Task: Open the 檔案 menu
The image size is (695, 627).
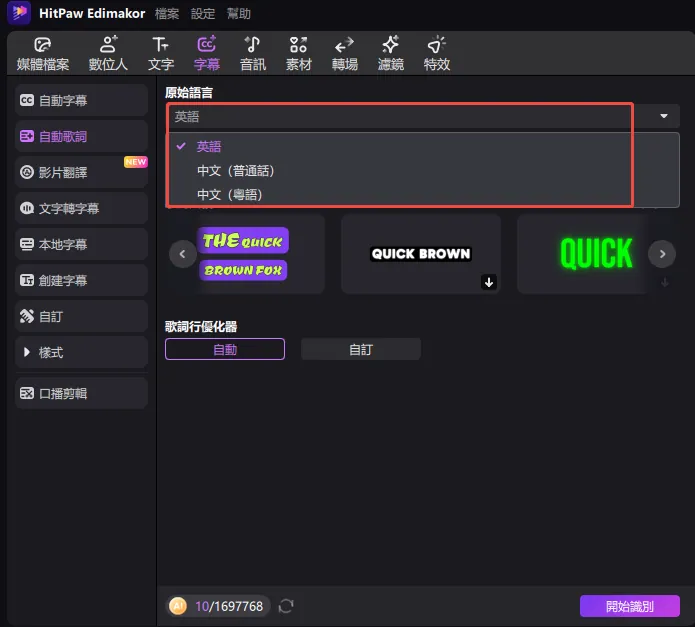Action: click(x=167, y=14)
